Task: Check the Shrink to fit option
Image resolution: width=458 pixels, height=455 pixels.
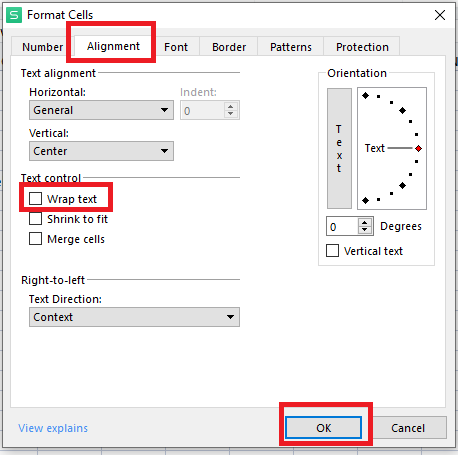Action: (35, 219)
